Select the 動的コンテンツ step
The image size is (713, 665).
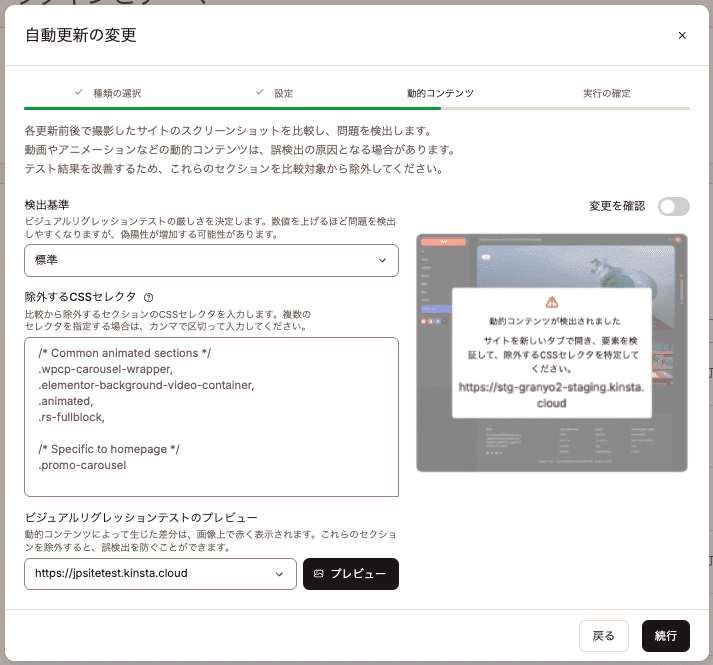[440, 93]
